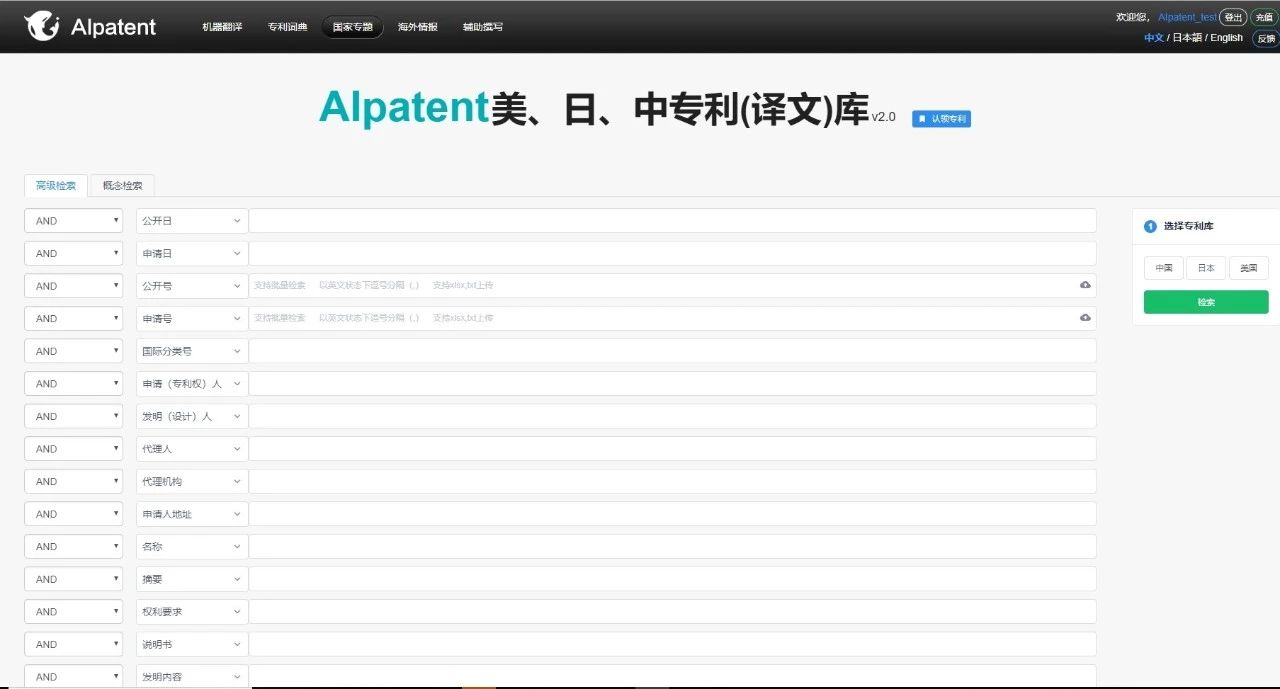1280x689 pixels.
Task: Open AND operator dropdown for 摘要 row
Action: coord(73,579)
